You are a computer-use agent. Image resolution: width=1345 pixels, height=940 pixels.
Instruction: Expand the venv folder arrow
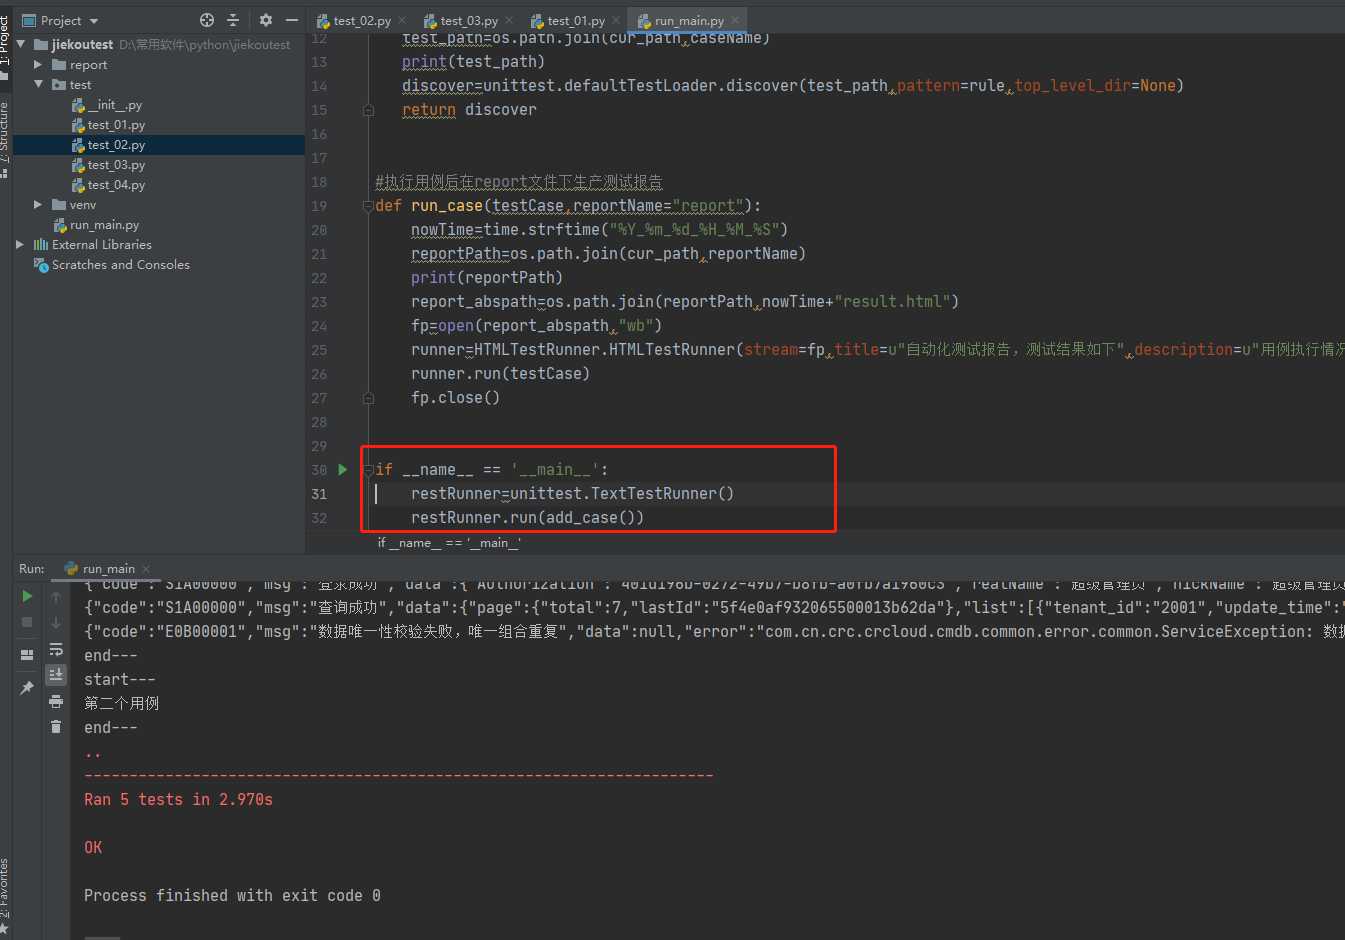pyautogui.click(x=38, y=204)
